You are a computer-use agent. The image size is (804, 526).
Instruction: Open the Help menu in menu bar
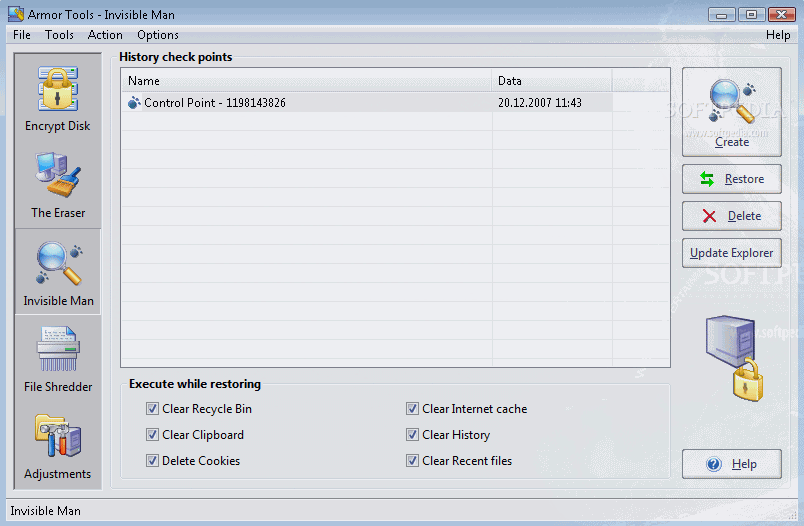tap(778, 35)
